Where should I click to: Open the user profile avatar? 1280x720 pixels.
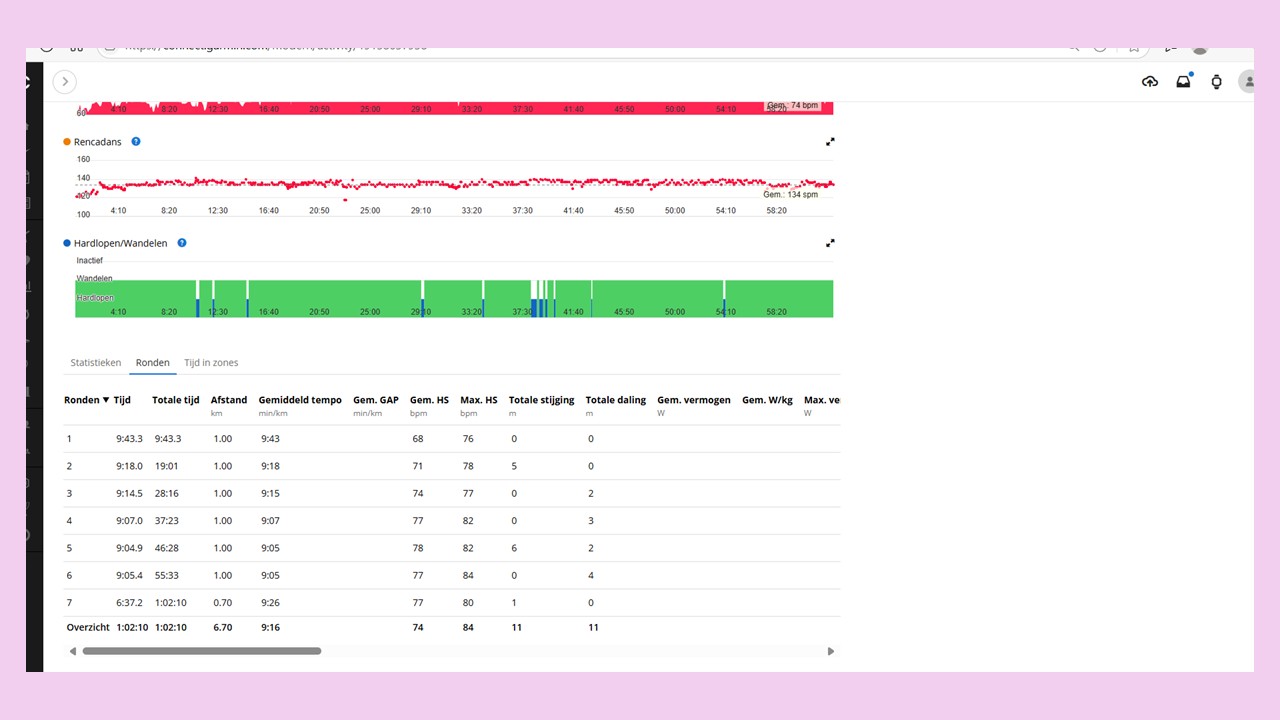click(1246, 82)
